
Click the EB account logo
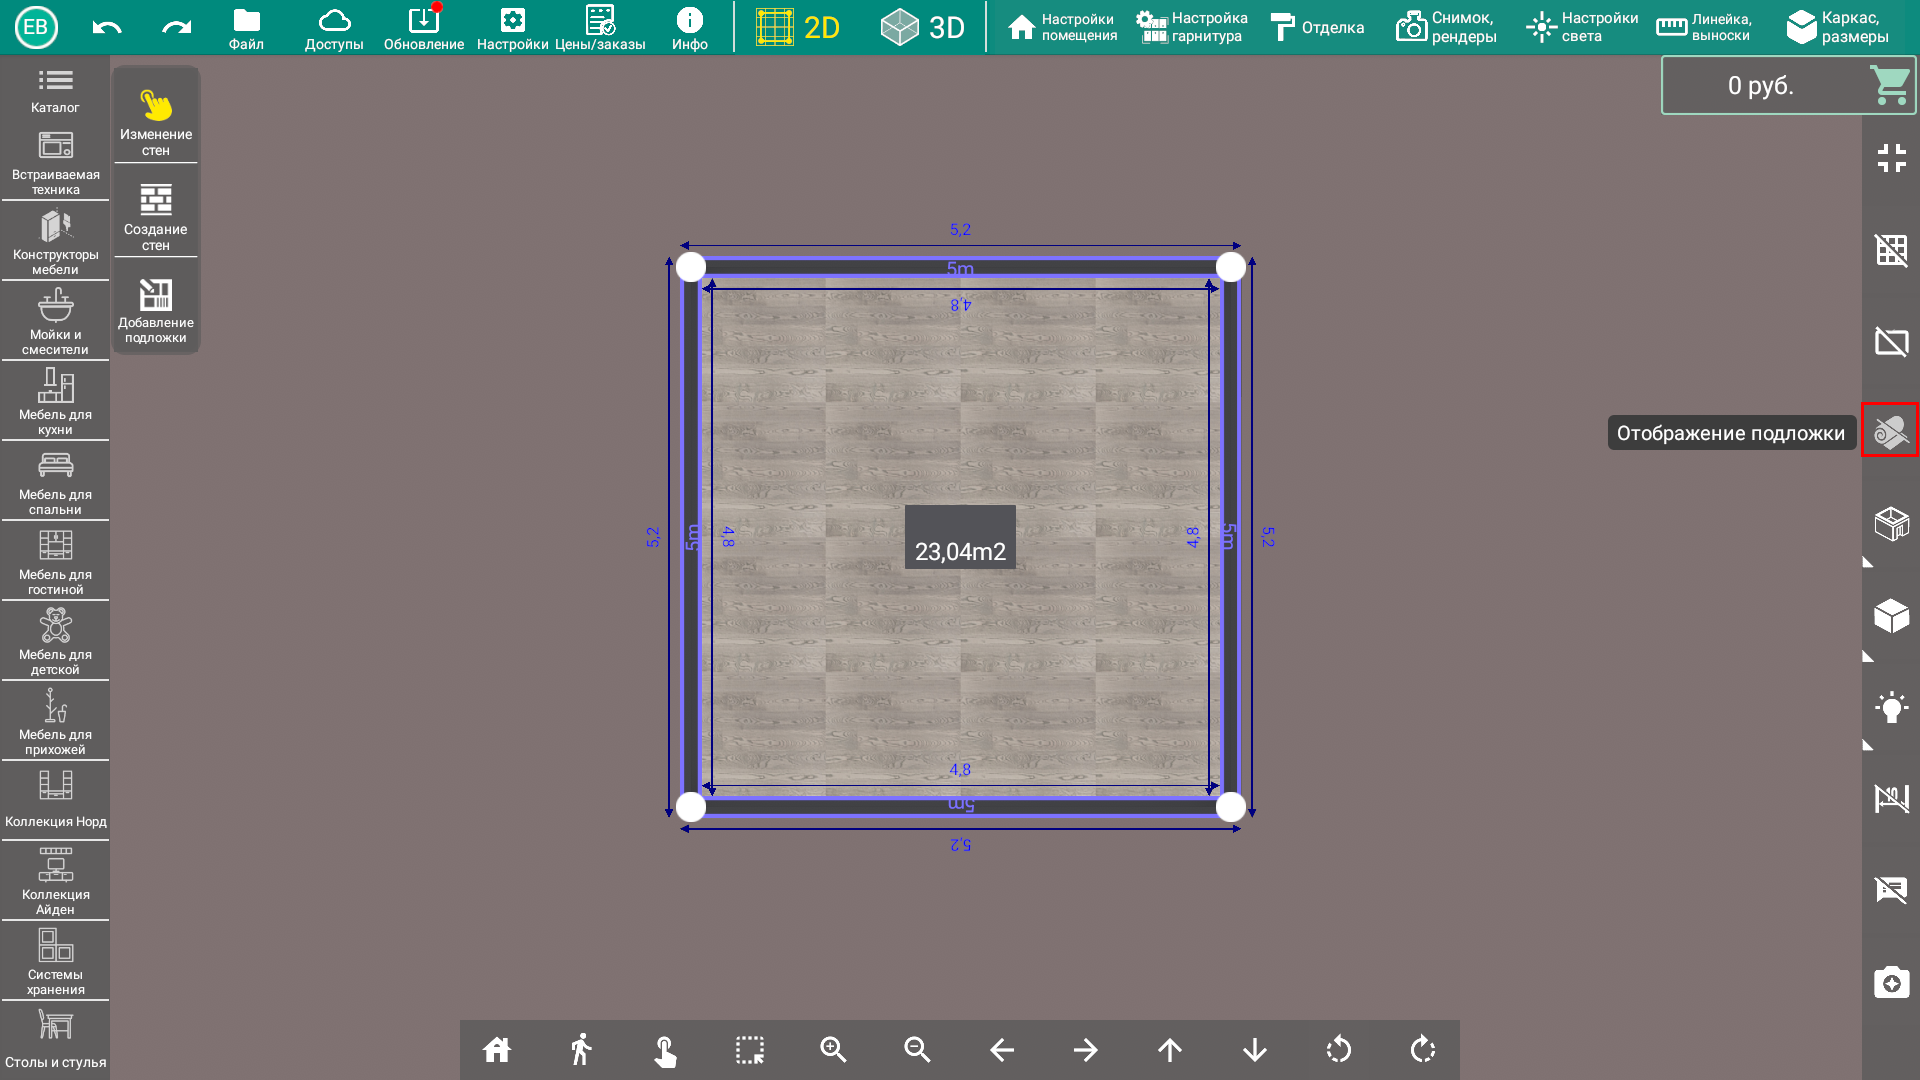36,27
